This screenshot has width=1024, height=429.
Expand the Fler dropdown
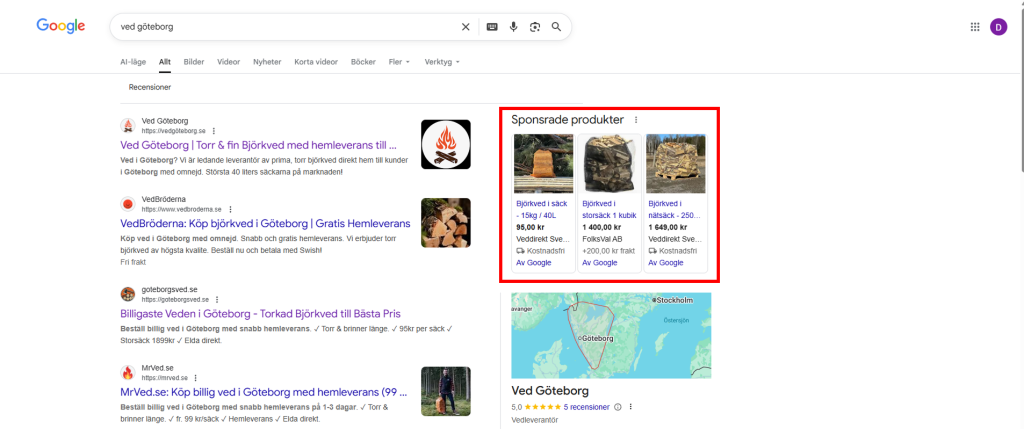pos(399,62)
